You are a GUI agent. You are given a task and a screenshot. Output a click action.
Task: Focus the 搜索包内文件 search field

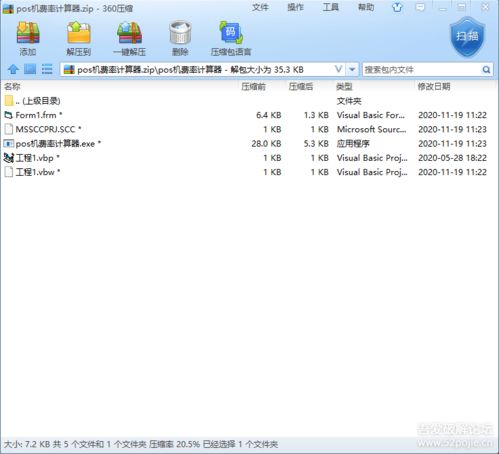click(x=422, y=70)
